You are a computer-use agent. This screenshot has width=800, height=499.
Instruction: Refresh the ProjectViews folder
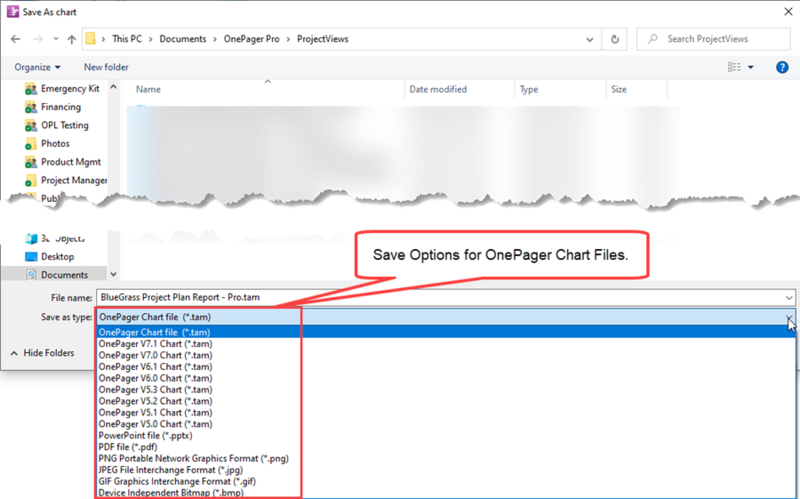coord(615,39)
